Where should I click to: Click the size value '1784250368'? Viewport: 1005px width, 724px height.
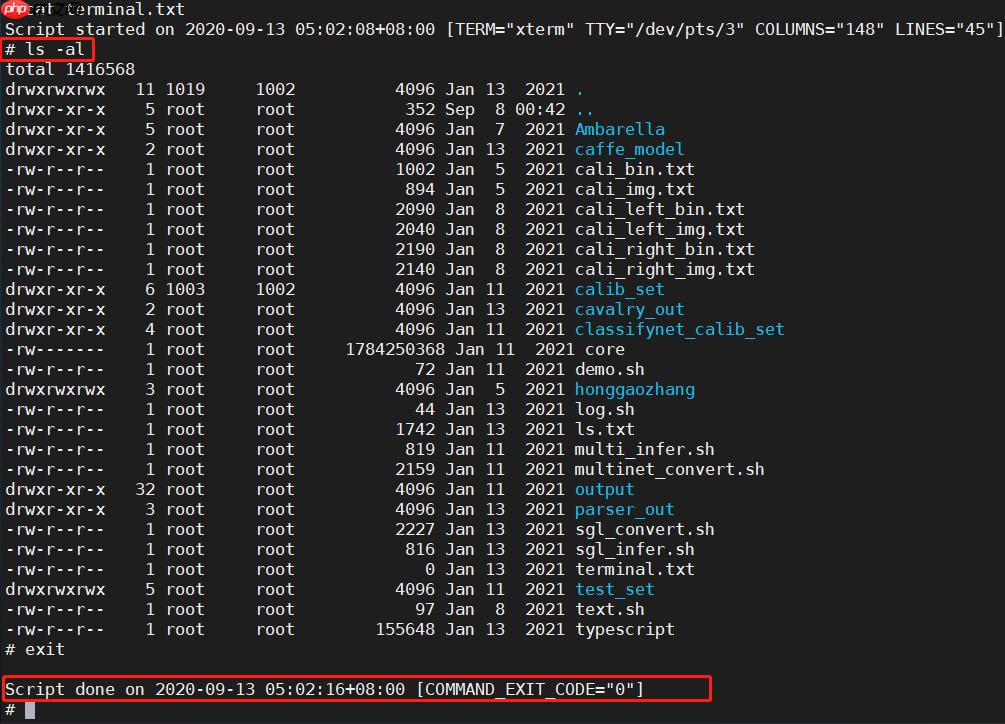tap(395, 350)
